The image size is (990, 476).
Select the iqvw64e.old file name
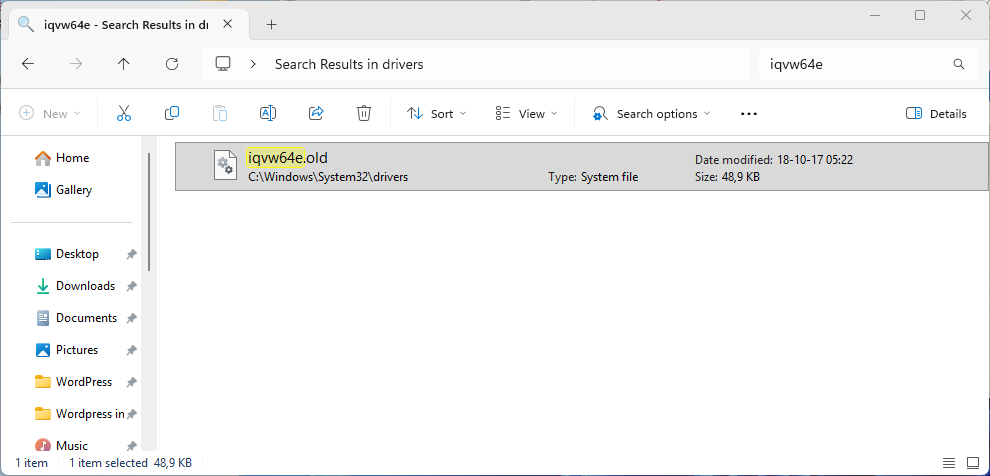click(288, 157)
